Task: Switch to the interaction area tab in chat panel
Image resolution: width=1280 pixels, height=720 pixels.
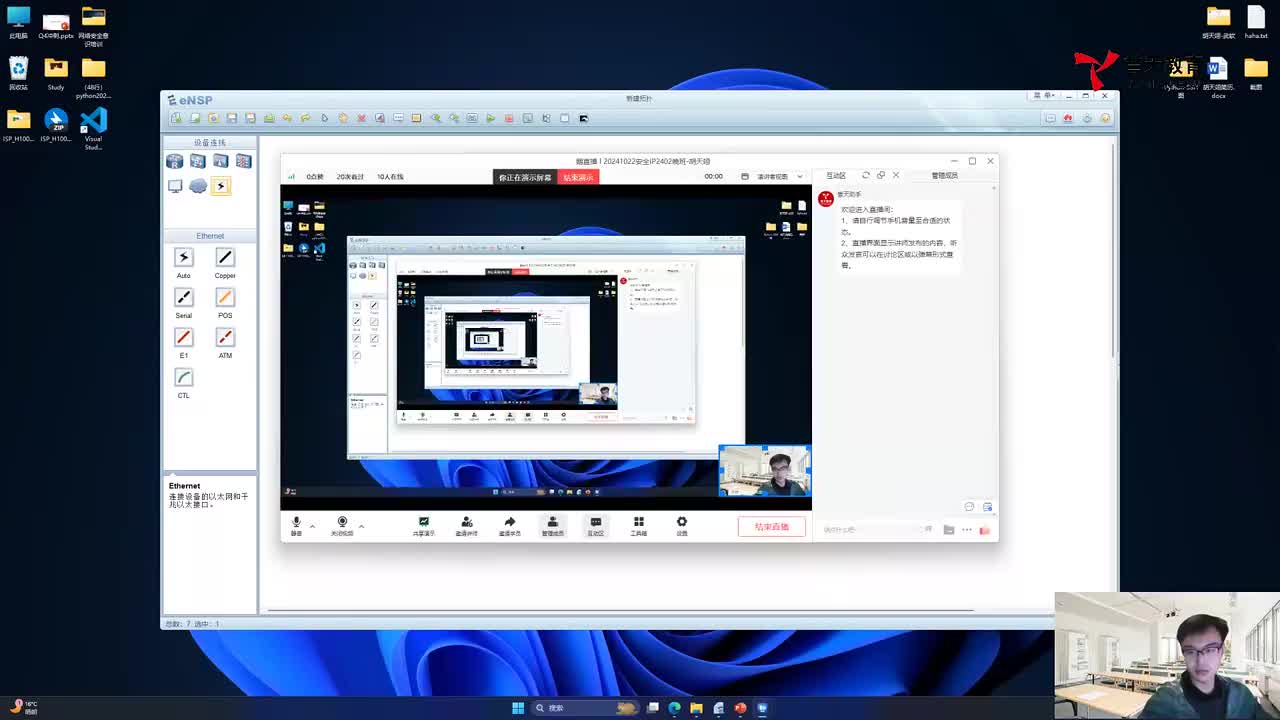Action: (836, 175)
